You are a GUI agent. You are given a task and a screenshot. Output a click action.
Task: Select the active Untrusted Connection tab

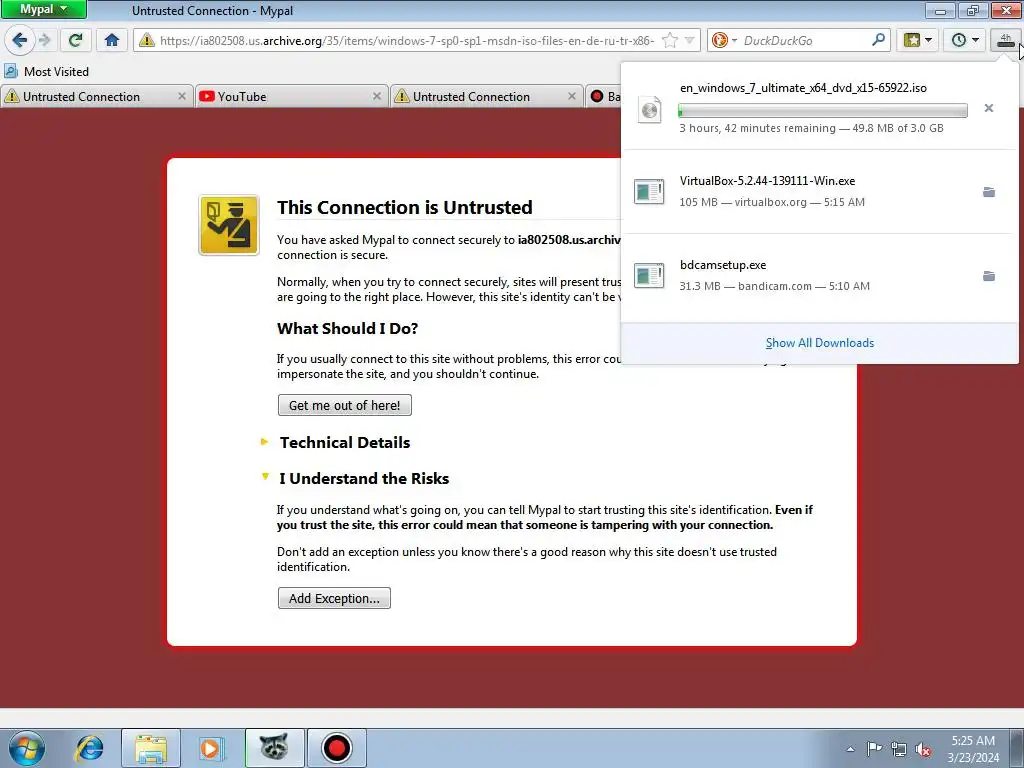(486, 97)
